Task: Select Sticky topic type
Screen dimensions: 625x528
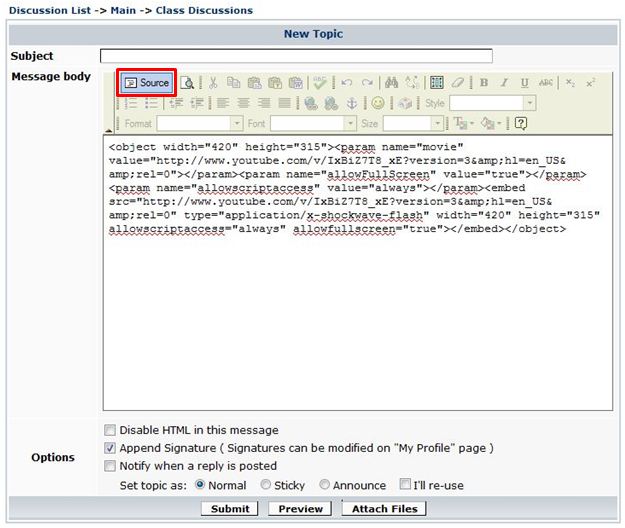Action: click(265, 485)
